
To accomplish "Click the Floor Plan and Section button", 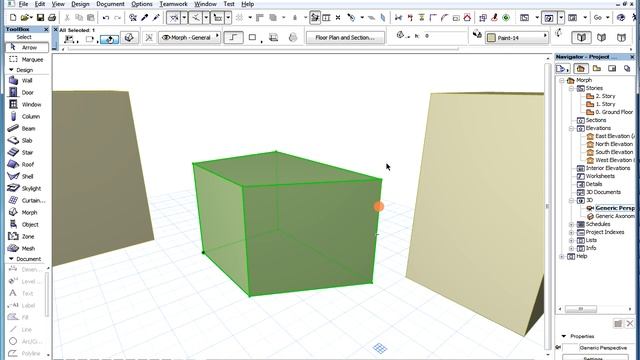I will coord(345,38).
